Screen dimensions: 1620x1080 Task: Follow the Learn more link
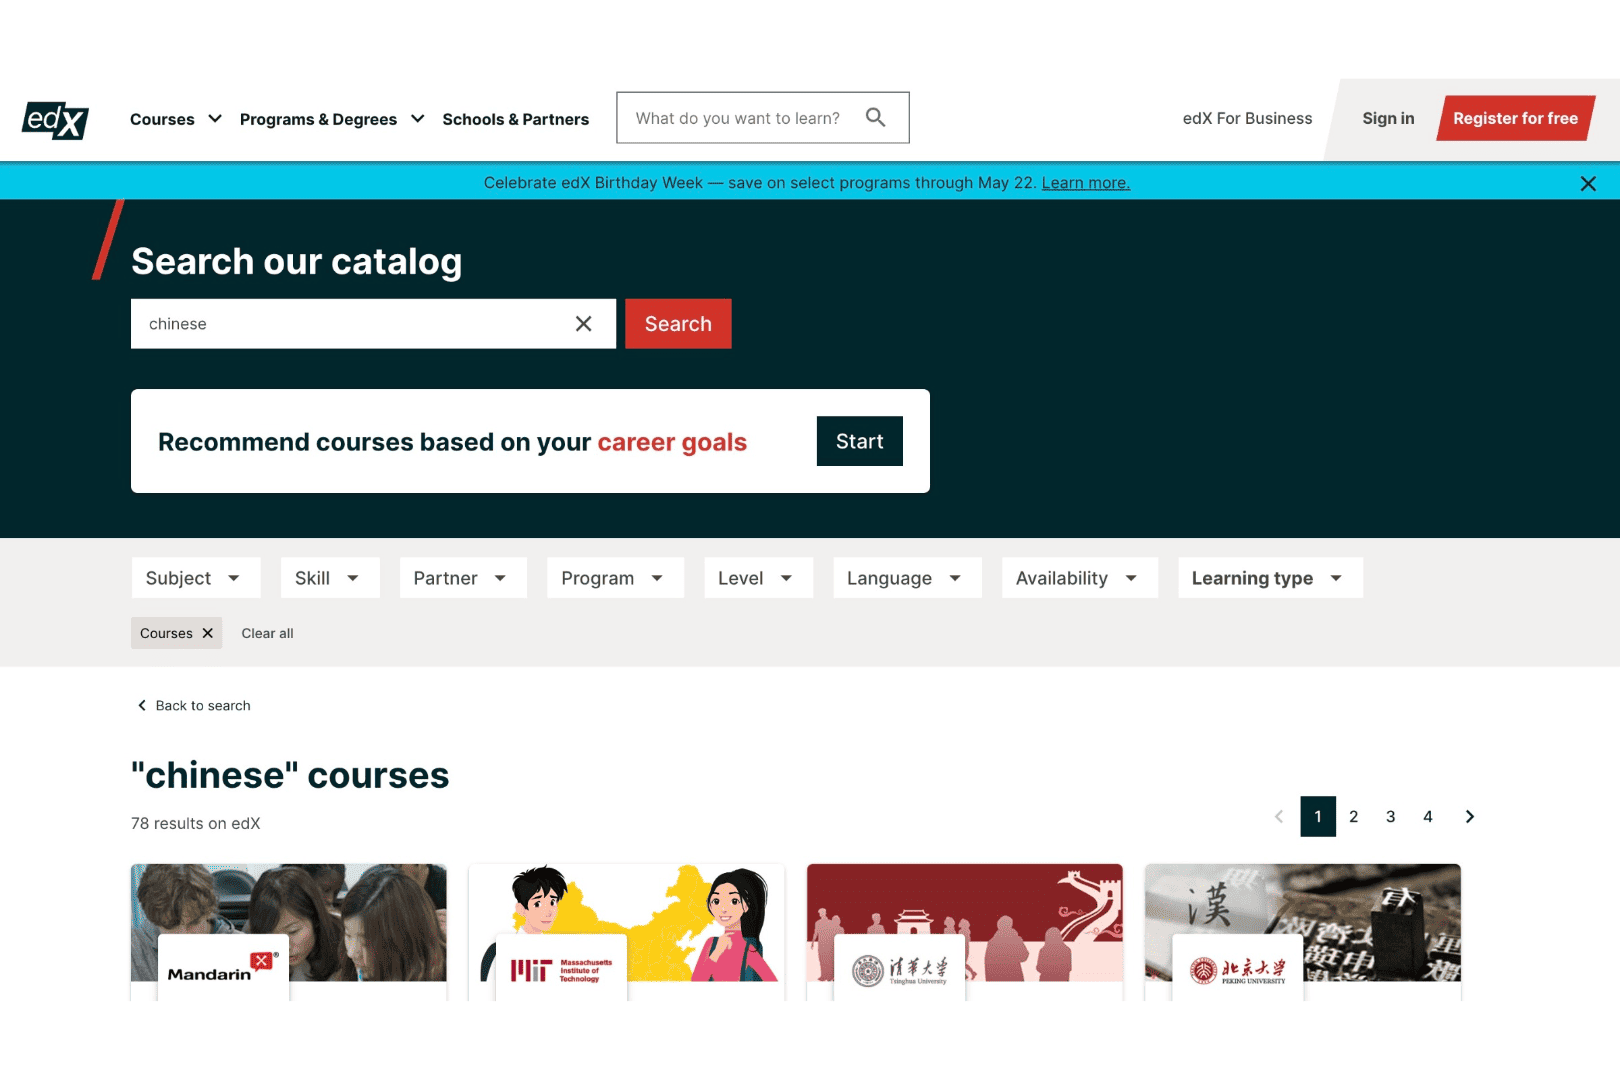coord(1086,183)
